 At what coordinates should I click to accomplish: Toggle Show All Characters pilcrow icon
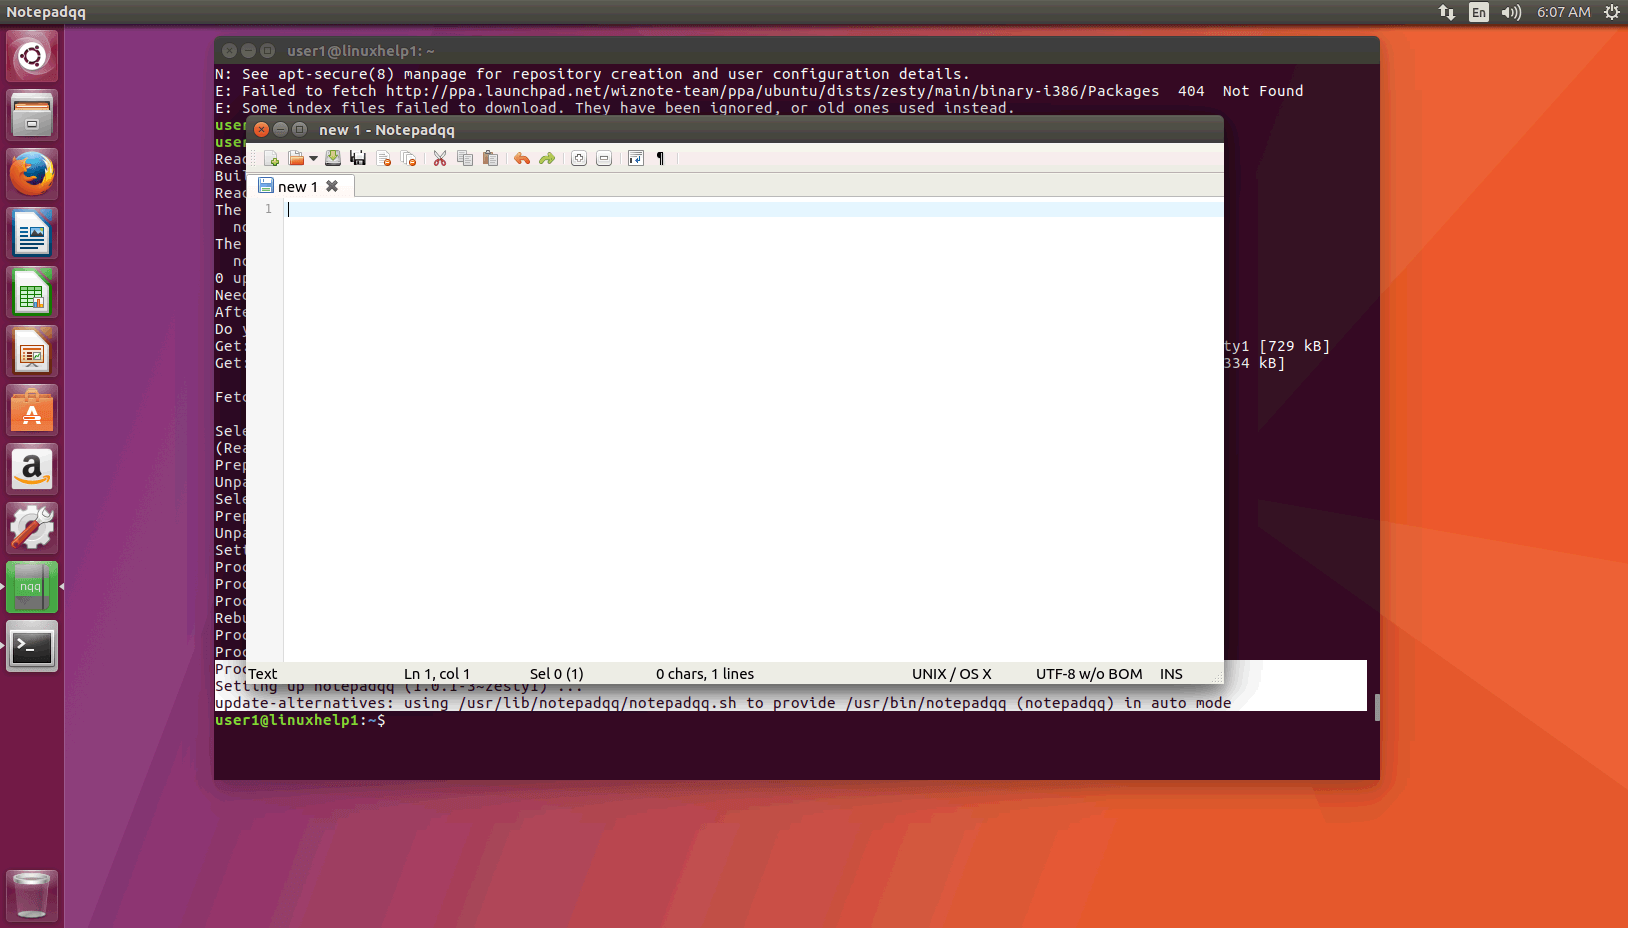pyautogui.click(x=660, y=158)
